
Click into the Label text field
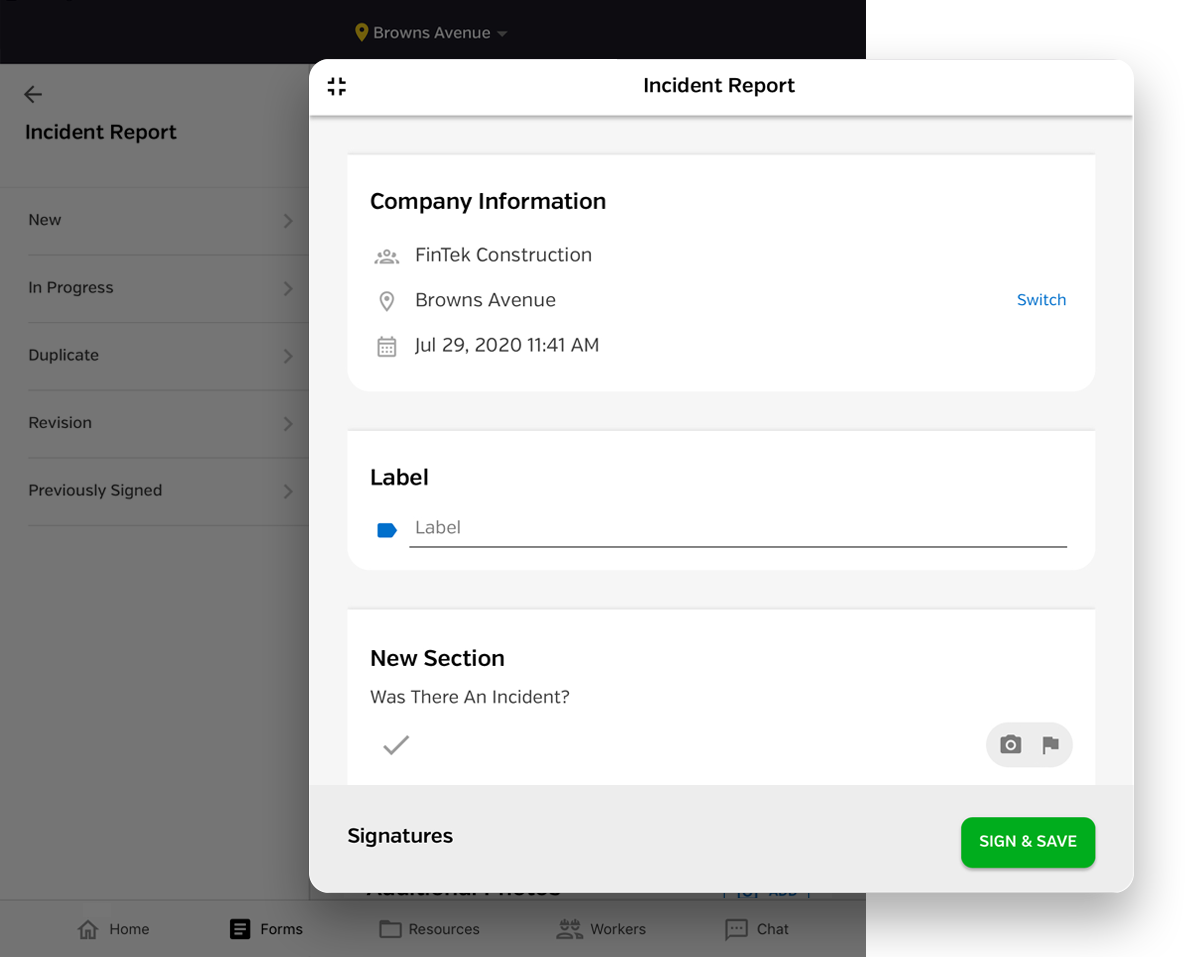[x=738, y=528]
